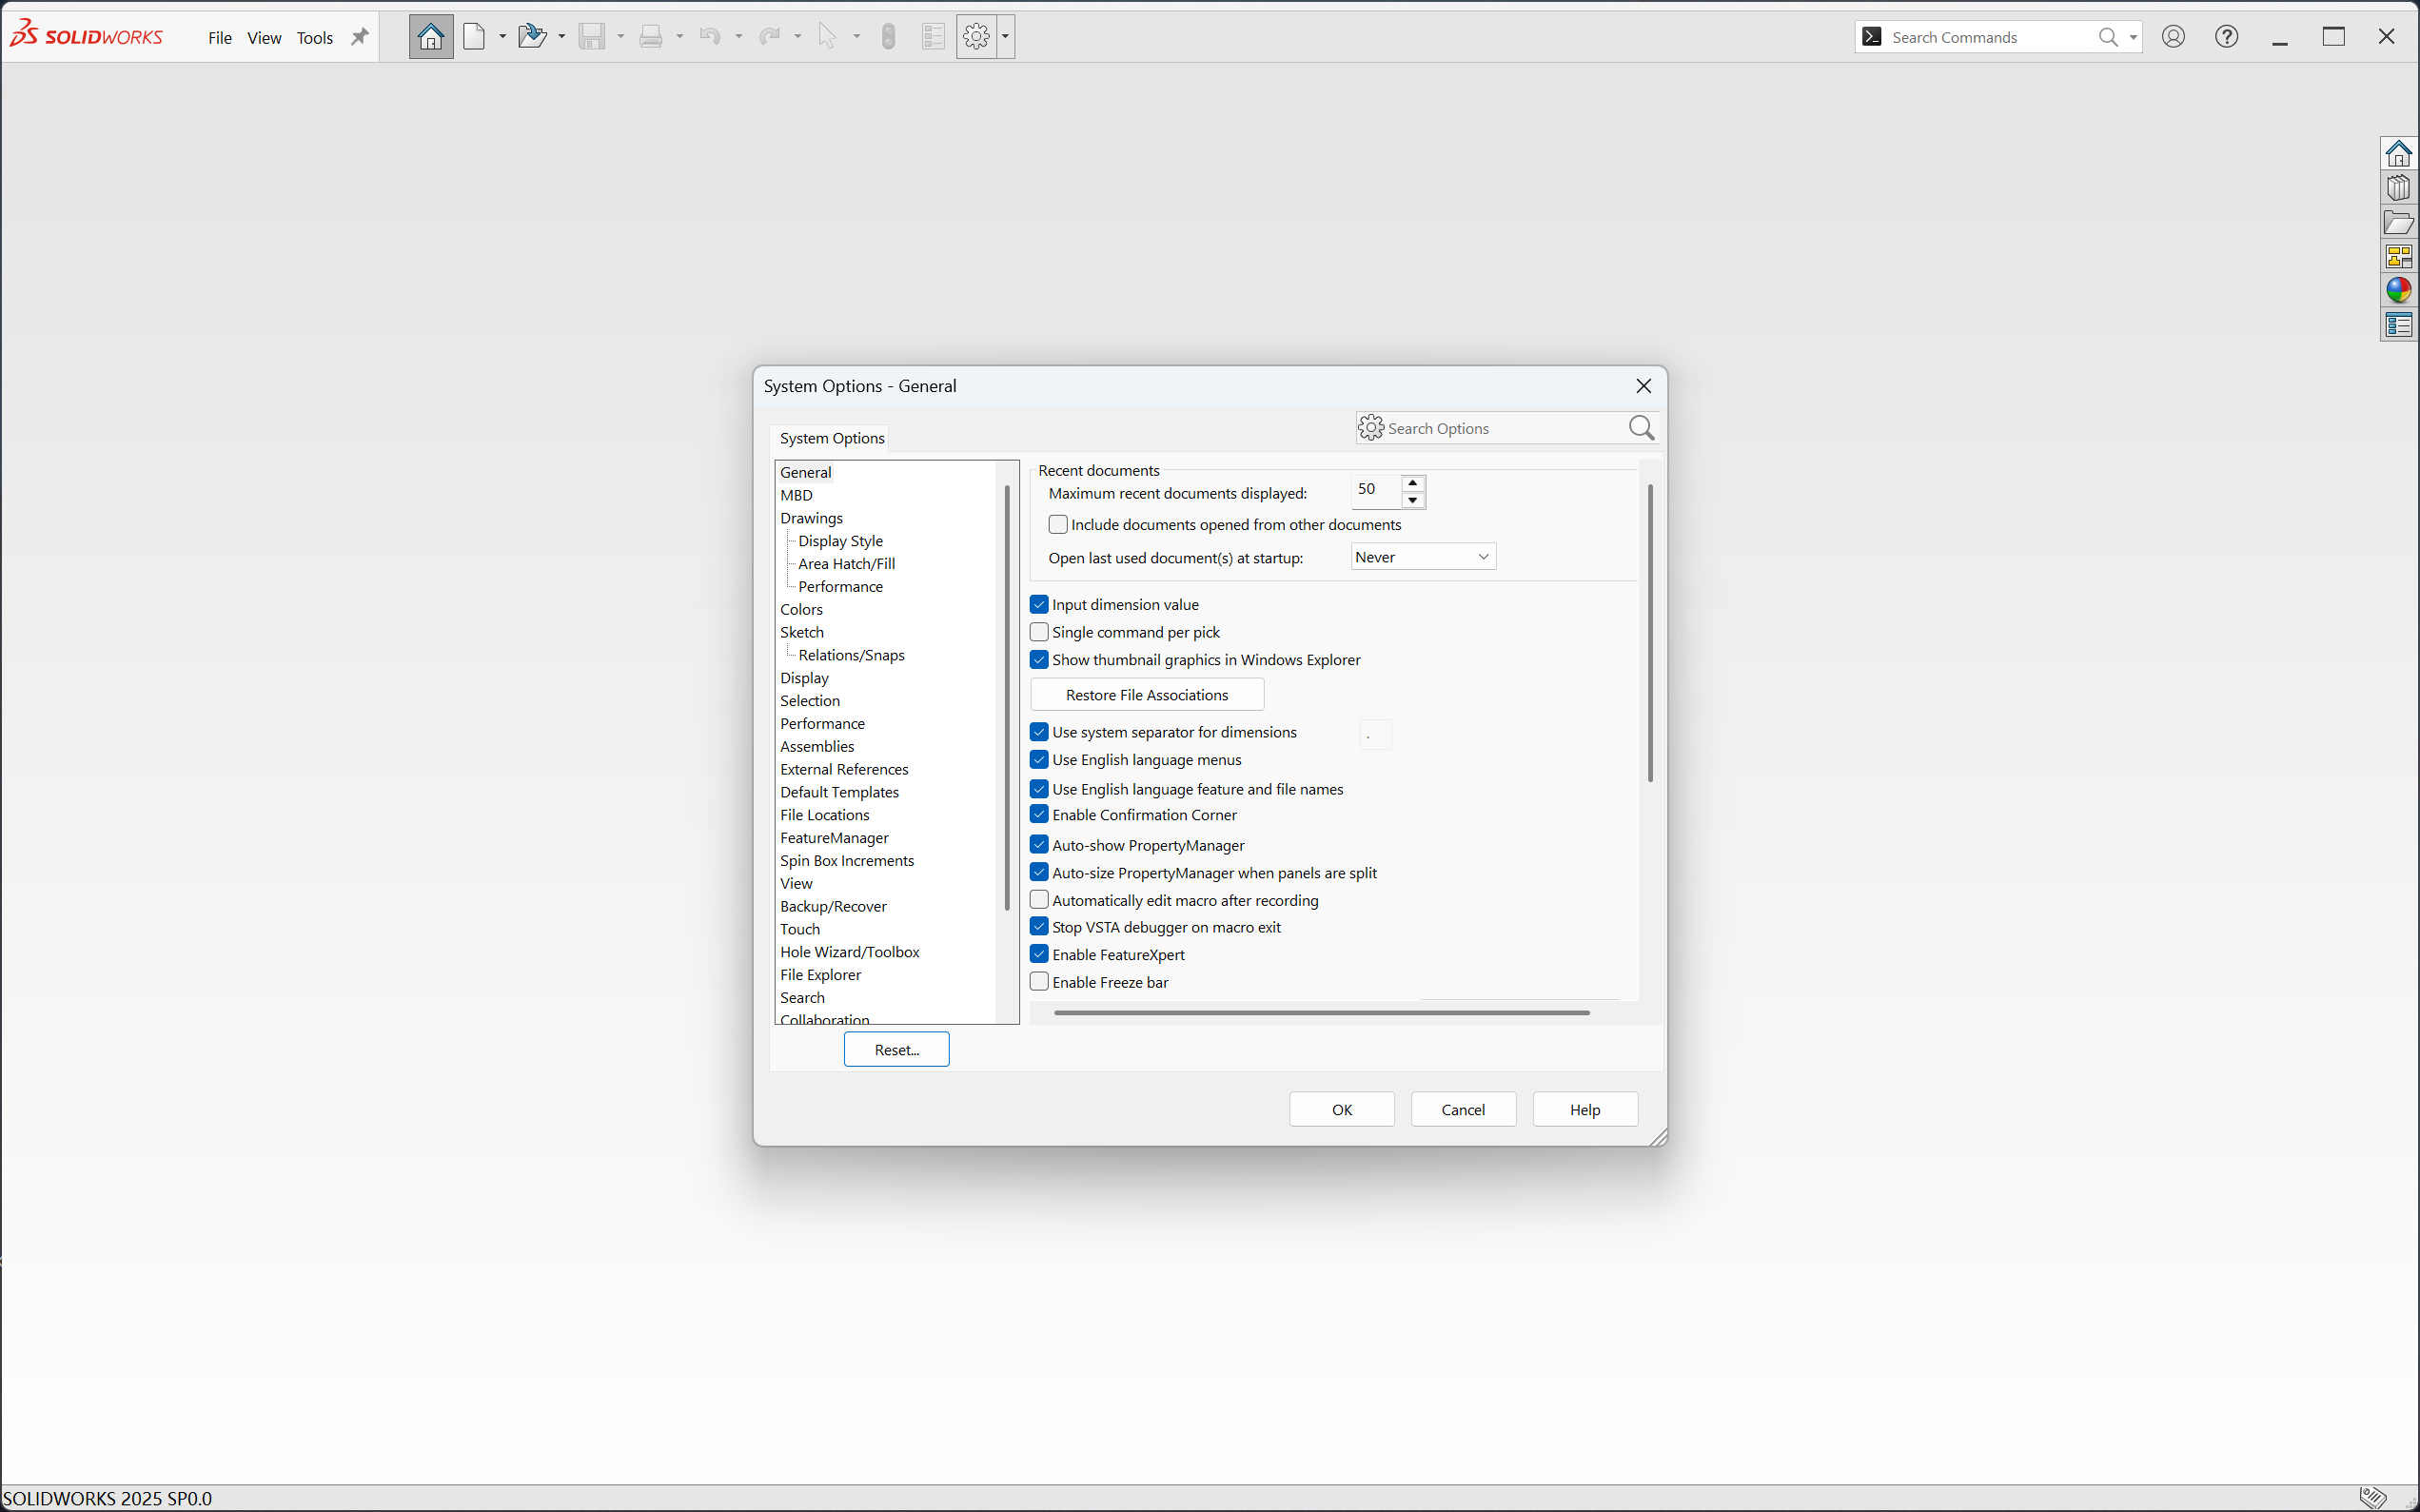Open the Tools menu

(x=314, y=38)
